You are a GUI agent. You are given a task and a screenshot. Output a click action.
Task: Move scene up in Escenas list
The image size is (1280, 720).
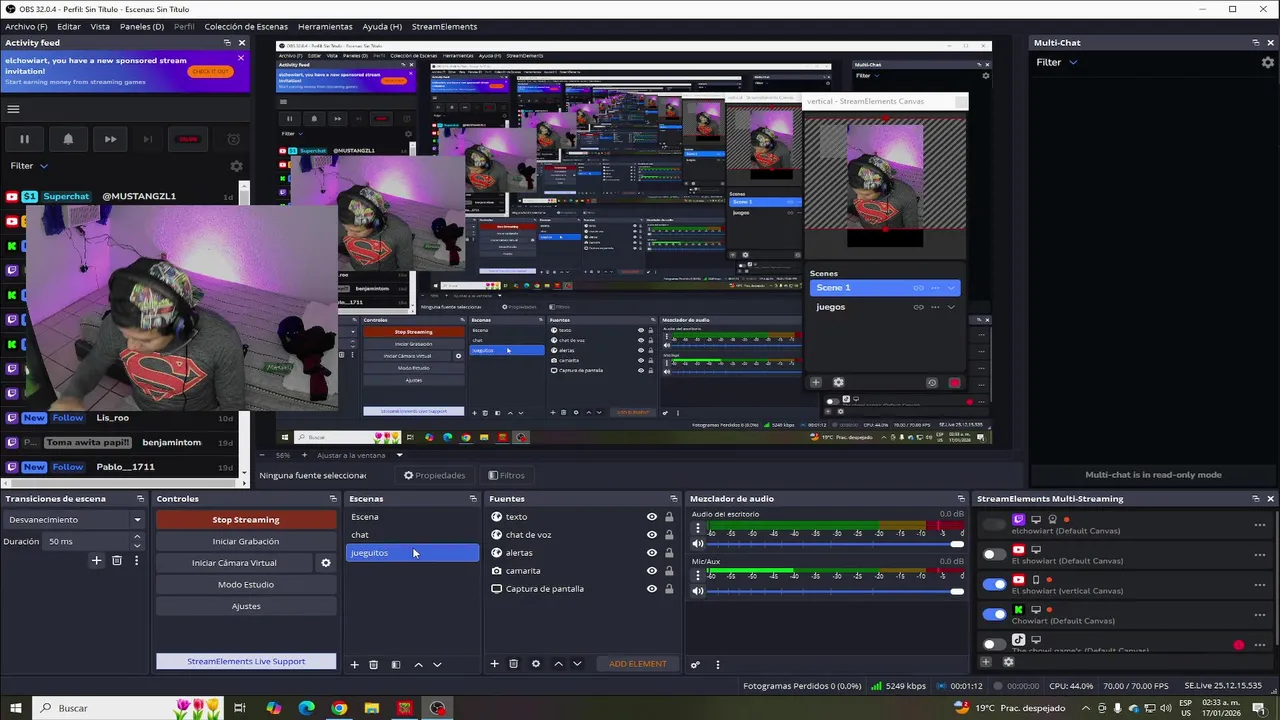(x=418, y=664)
